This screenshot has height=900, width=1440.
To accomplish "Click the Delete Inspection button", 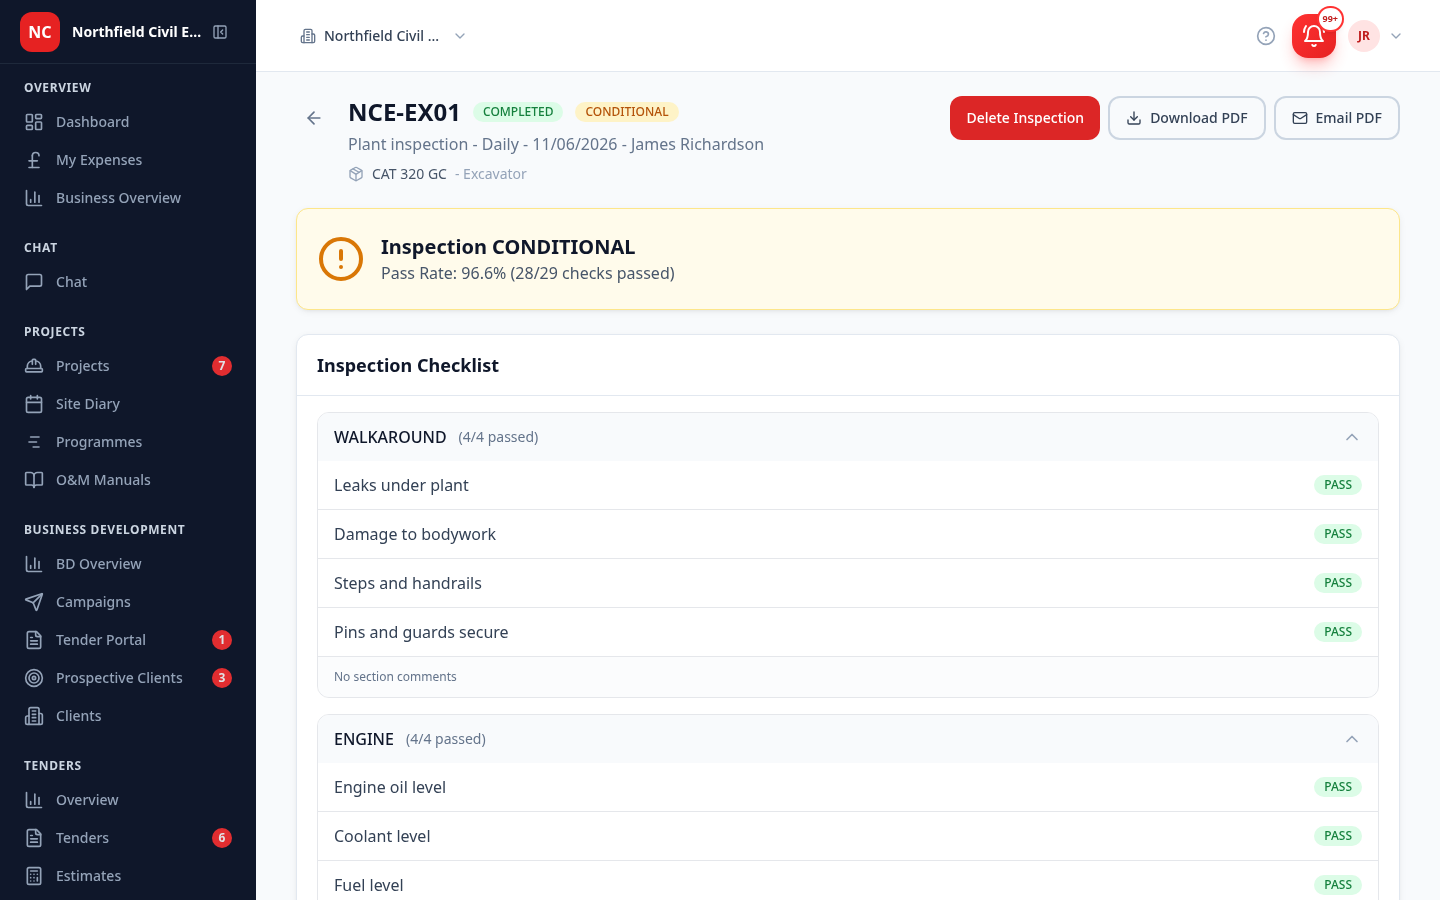I will click(1025, 118).
